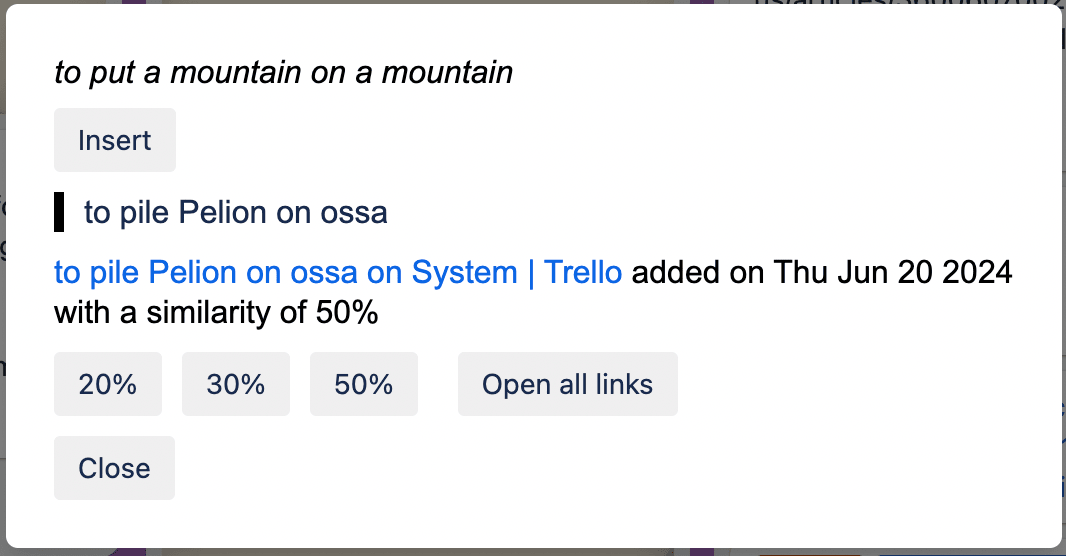Click "Trello" in the blue link
The width and height of the screenshot is (1066, 556).
pyautogui.click(x=583, y=272)
